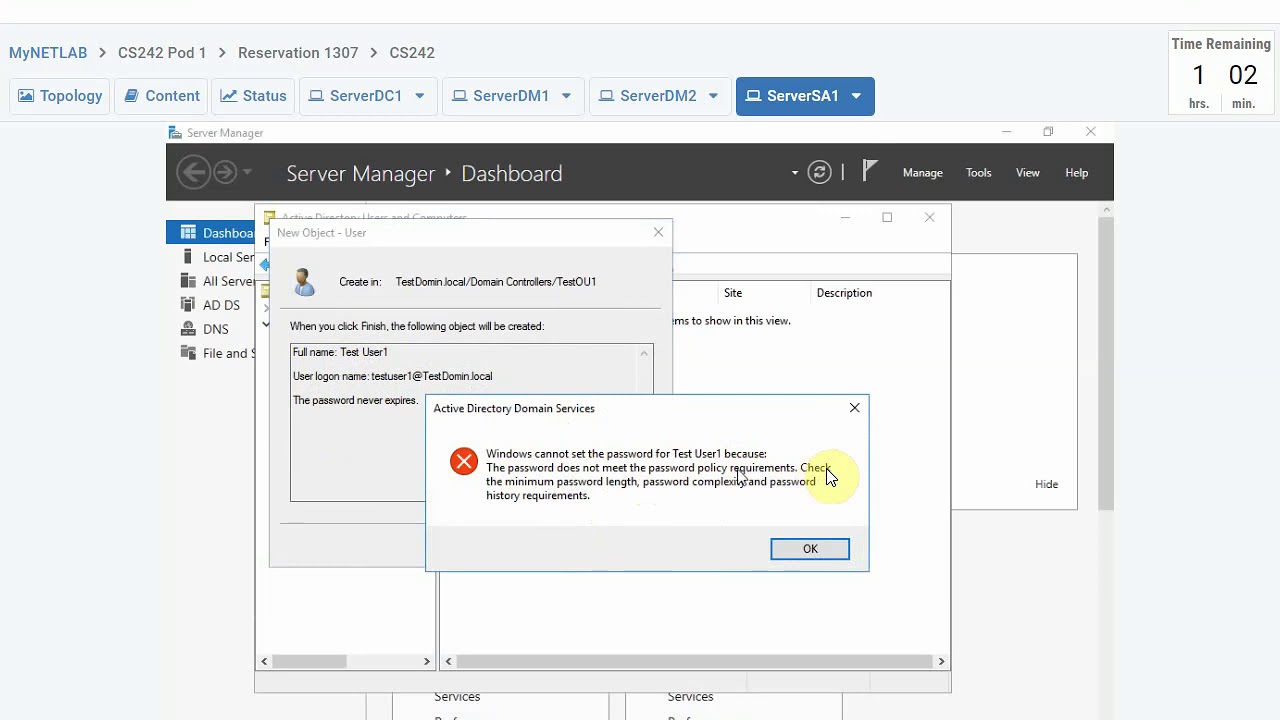Close the Active Directory Users and Computers window

click(929, 217)
